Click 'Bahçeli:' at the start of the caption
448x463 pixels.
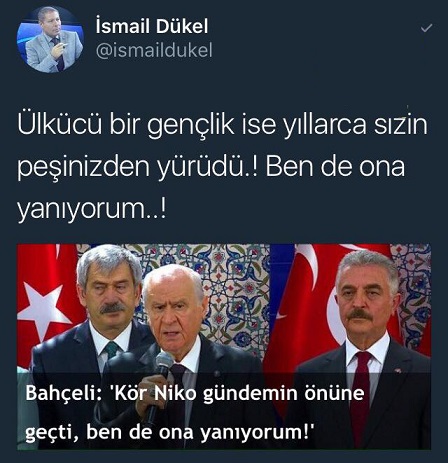click(65, 394)
